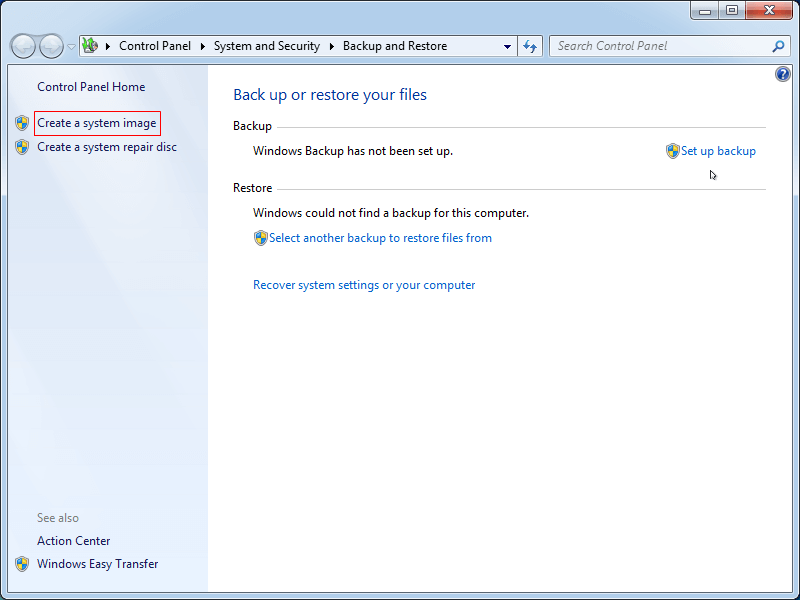Open Create a system image link

[x=96, y=123]
